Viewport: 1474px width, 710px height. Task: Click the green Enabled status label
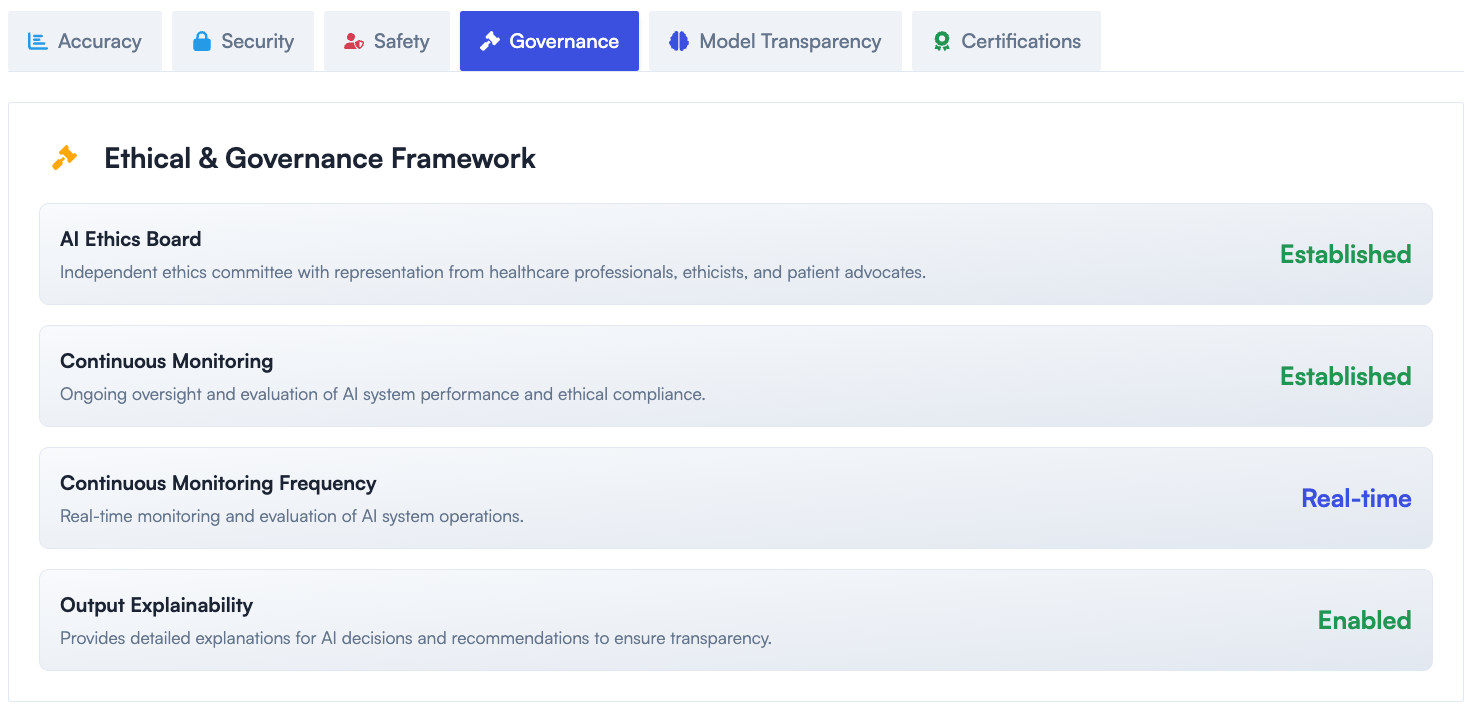tap(1364, 620)
